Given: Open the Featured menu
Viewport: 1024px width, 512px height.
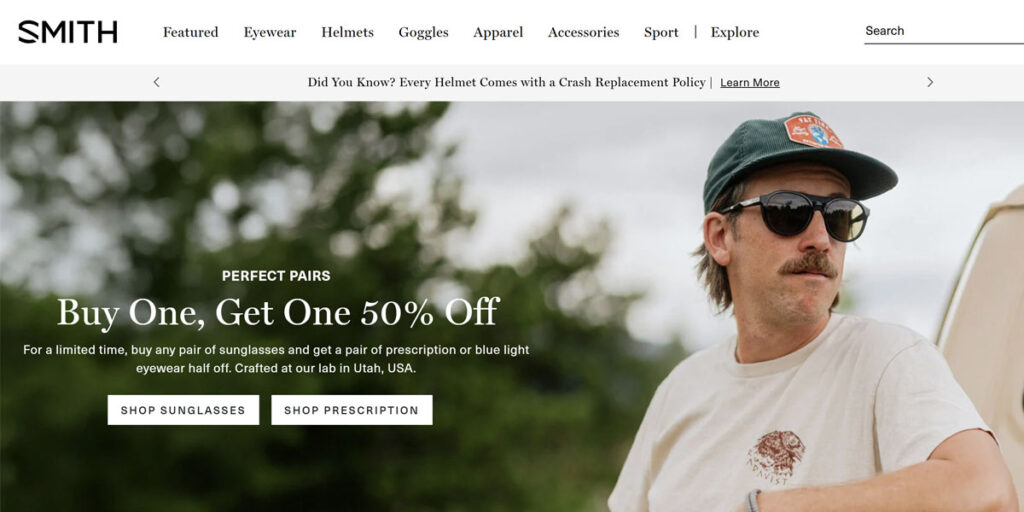Looking at the screenshot, I should click(191, 32).
